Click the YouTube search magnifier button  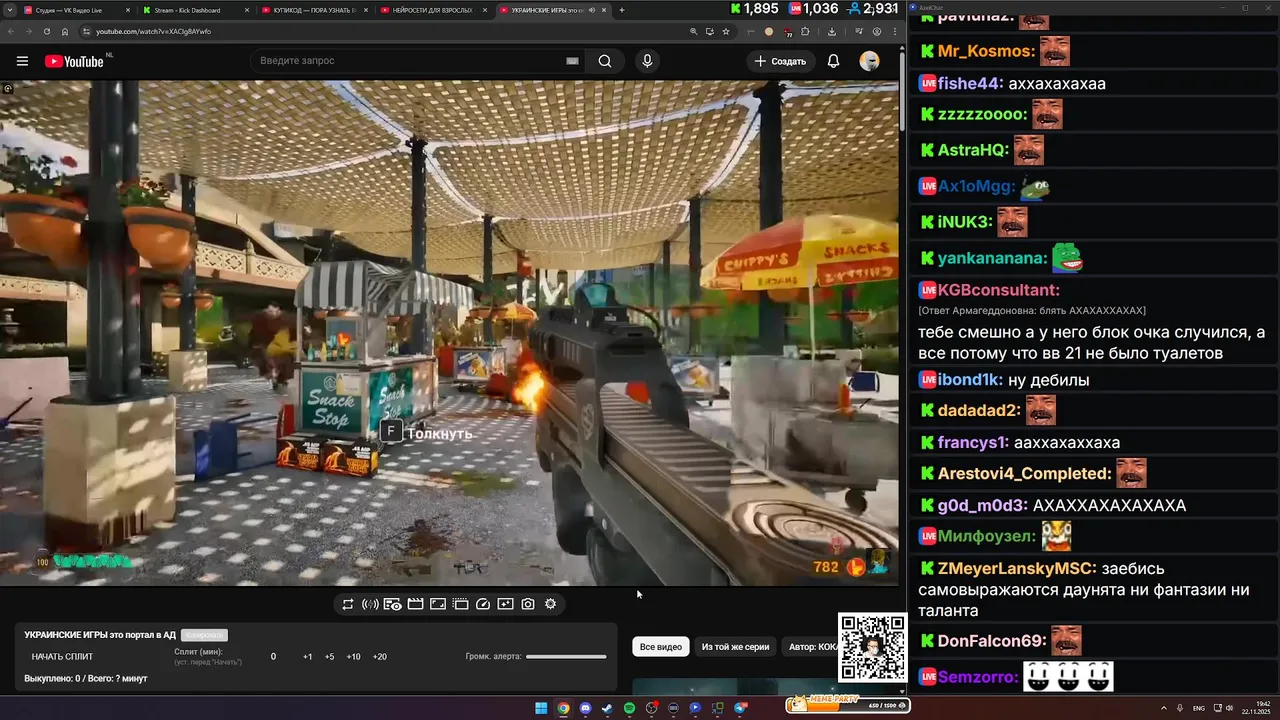click(605, 61)
